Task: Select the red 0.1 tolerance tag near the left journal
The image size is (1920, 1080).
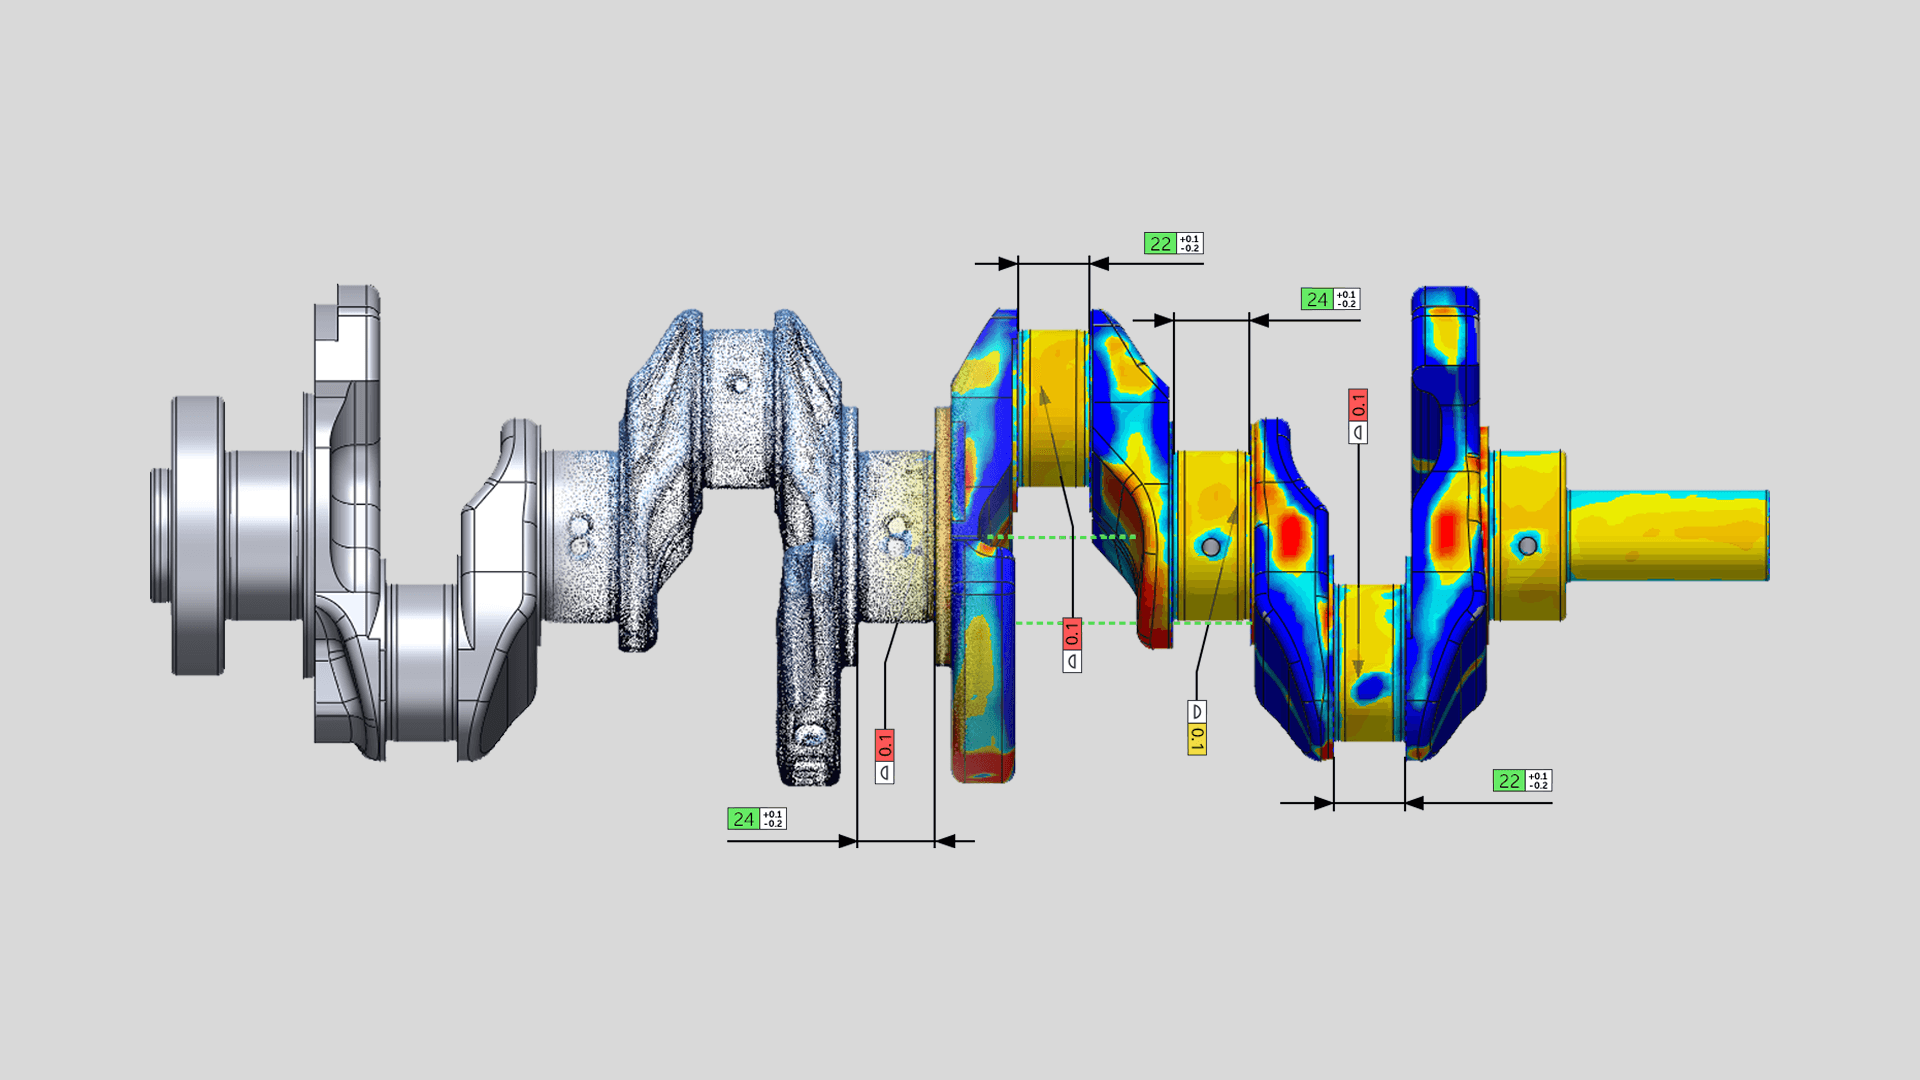Action: point(884,745)
